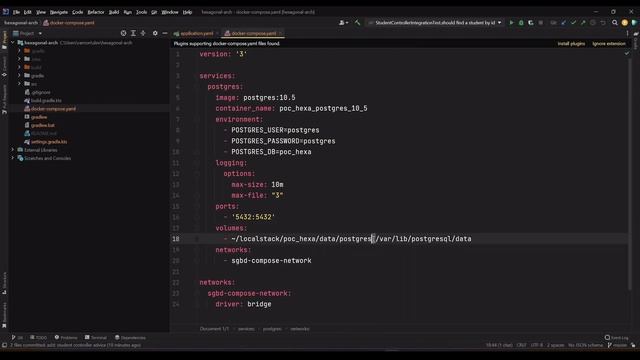The image size is (640, 360).
Task: Open Project panel settings gear
Action: 155,33
